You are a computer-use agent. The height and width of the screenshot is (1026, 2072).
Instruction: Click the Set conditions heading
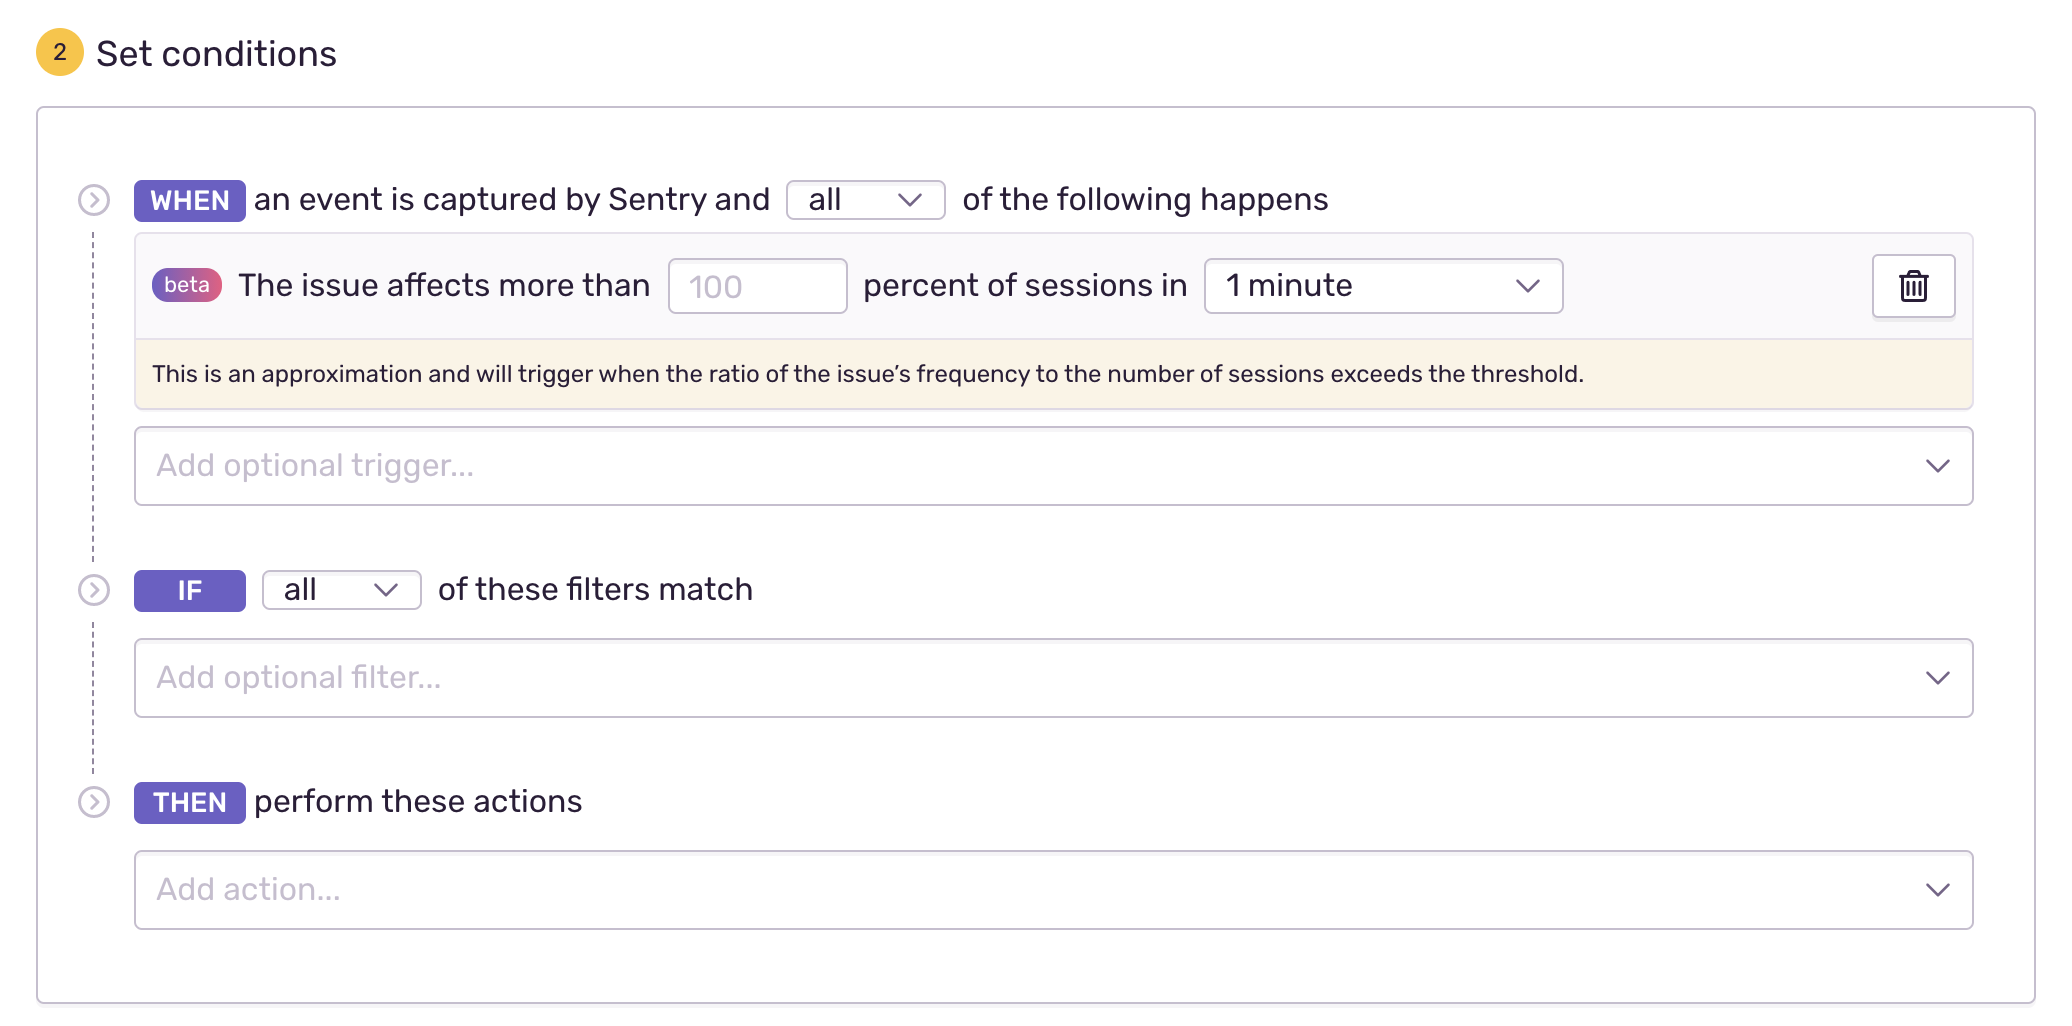[x=216, y=54]
